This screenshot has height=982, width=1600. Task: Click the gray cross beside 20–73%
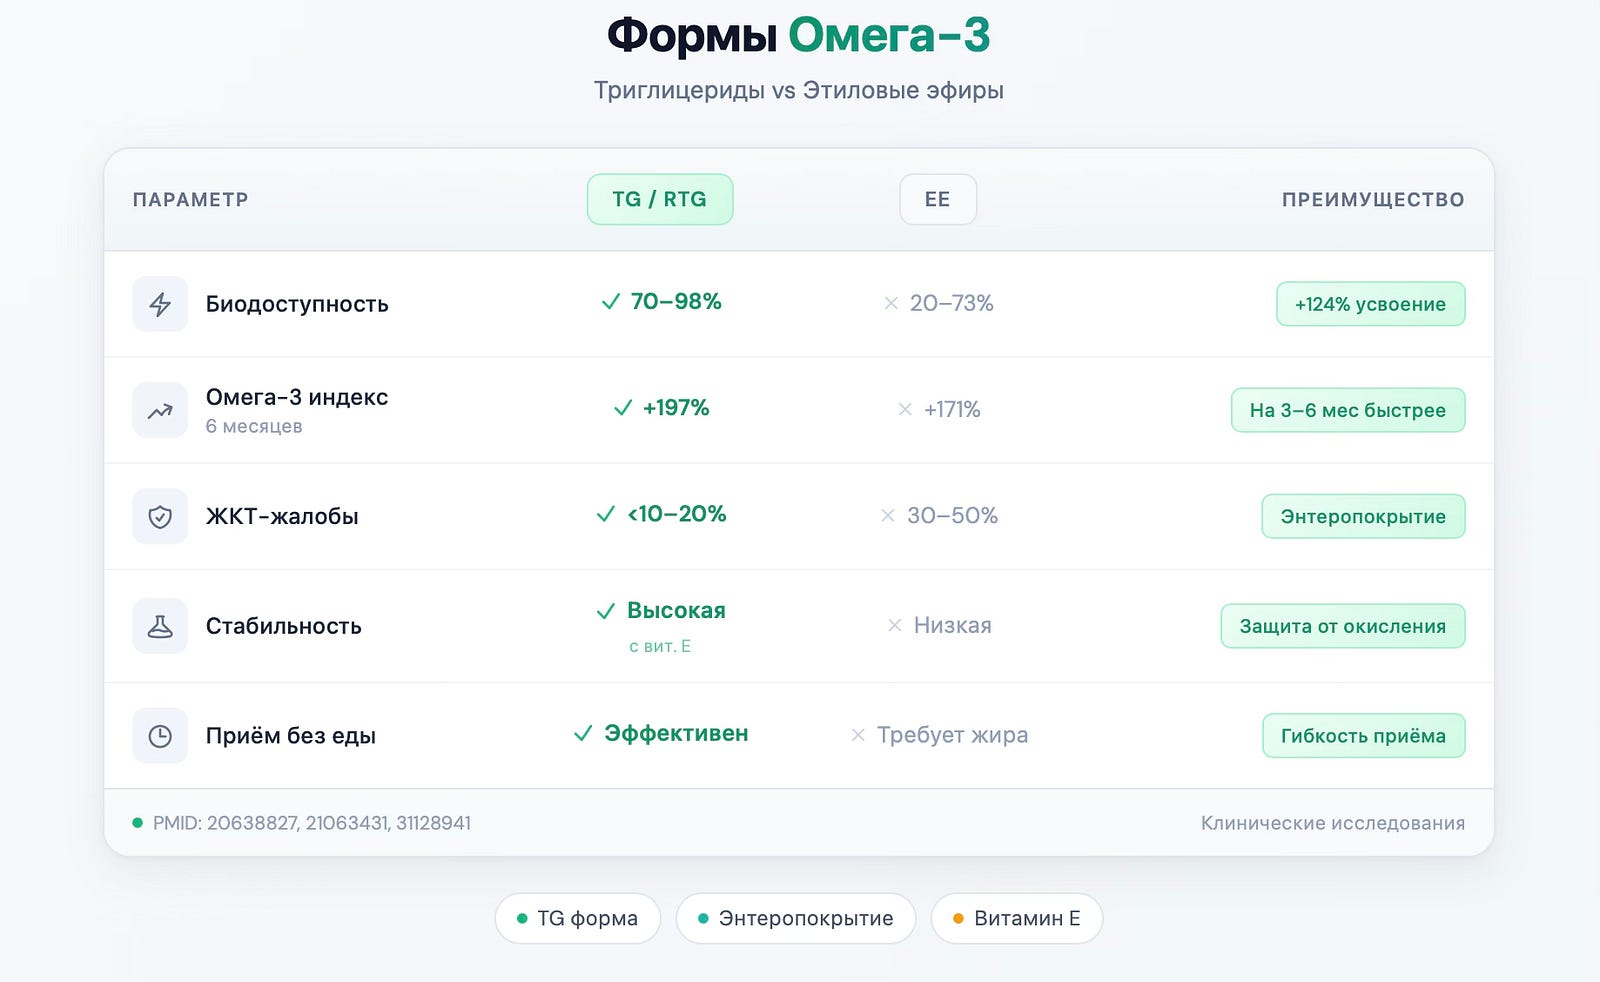click(891, 303)
